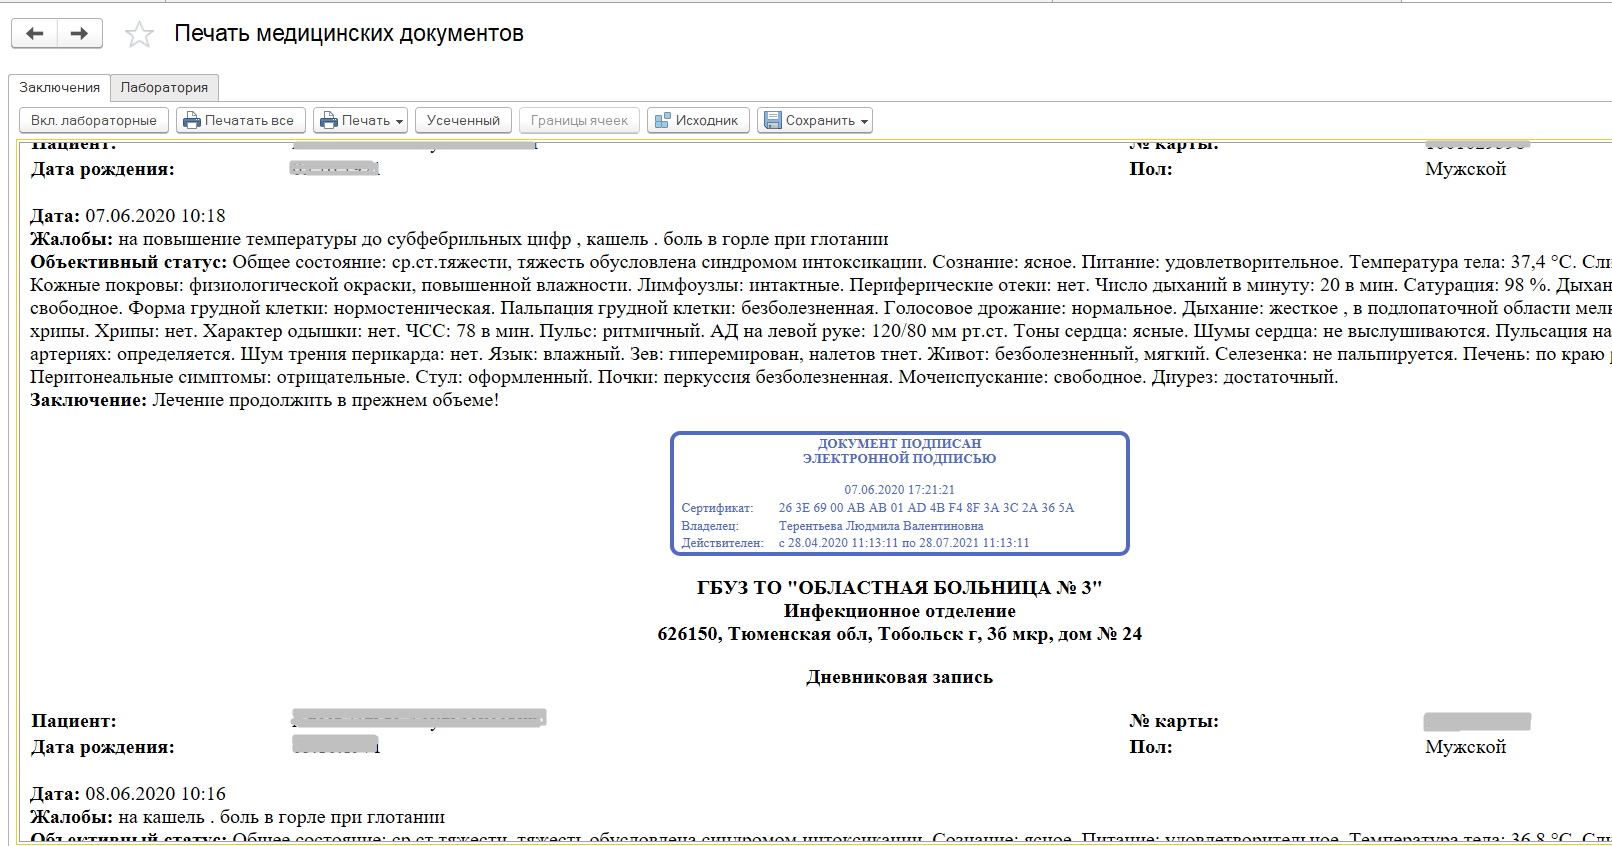Click hospital name "ОБЛАСТНАЯ БОЛЬНИЦА № 3"

pos(899,588)
